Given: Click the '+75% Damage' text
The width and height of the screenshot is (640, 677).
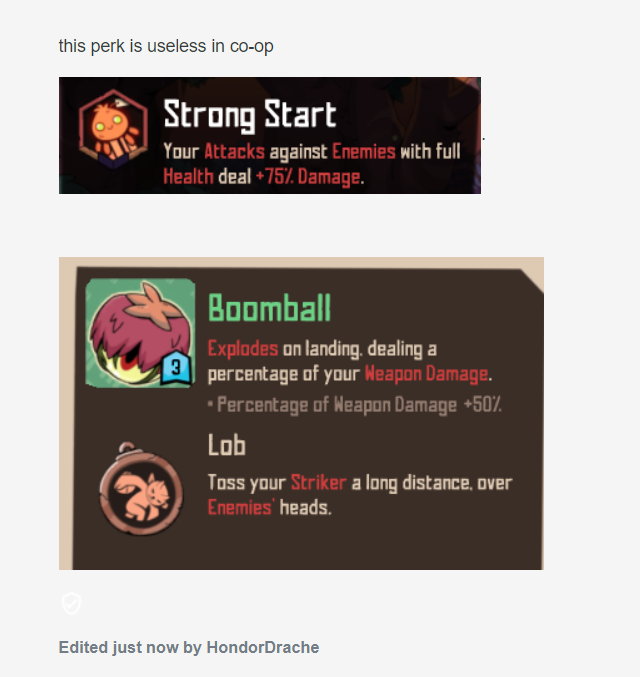Looking at the screenshot, I should coord(308,177).
